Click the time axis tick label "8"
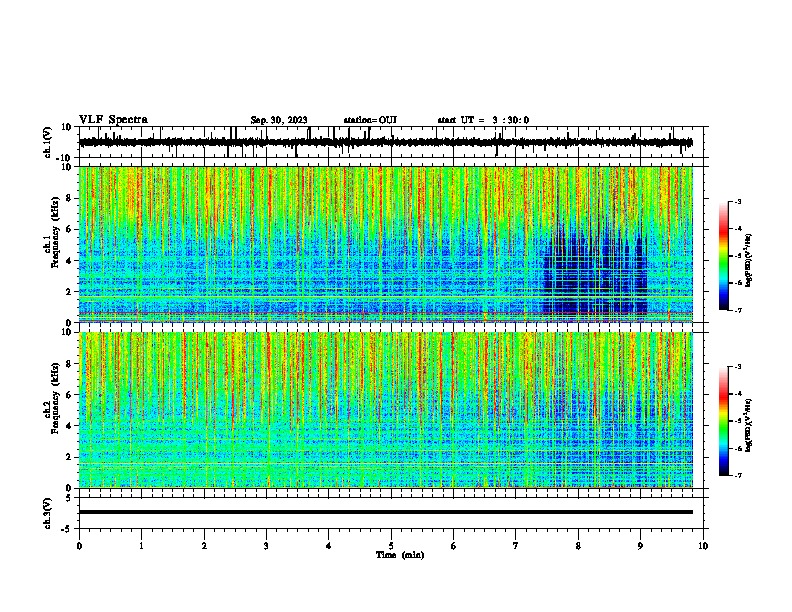Screen dimensions: 792x612 click(578, 546)
